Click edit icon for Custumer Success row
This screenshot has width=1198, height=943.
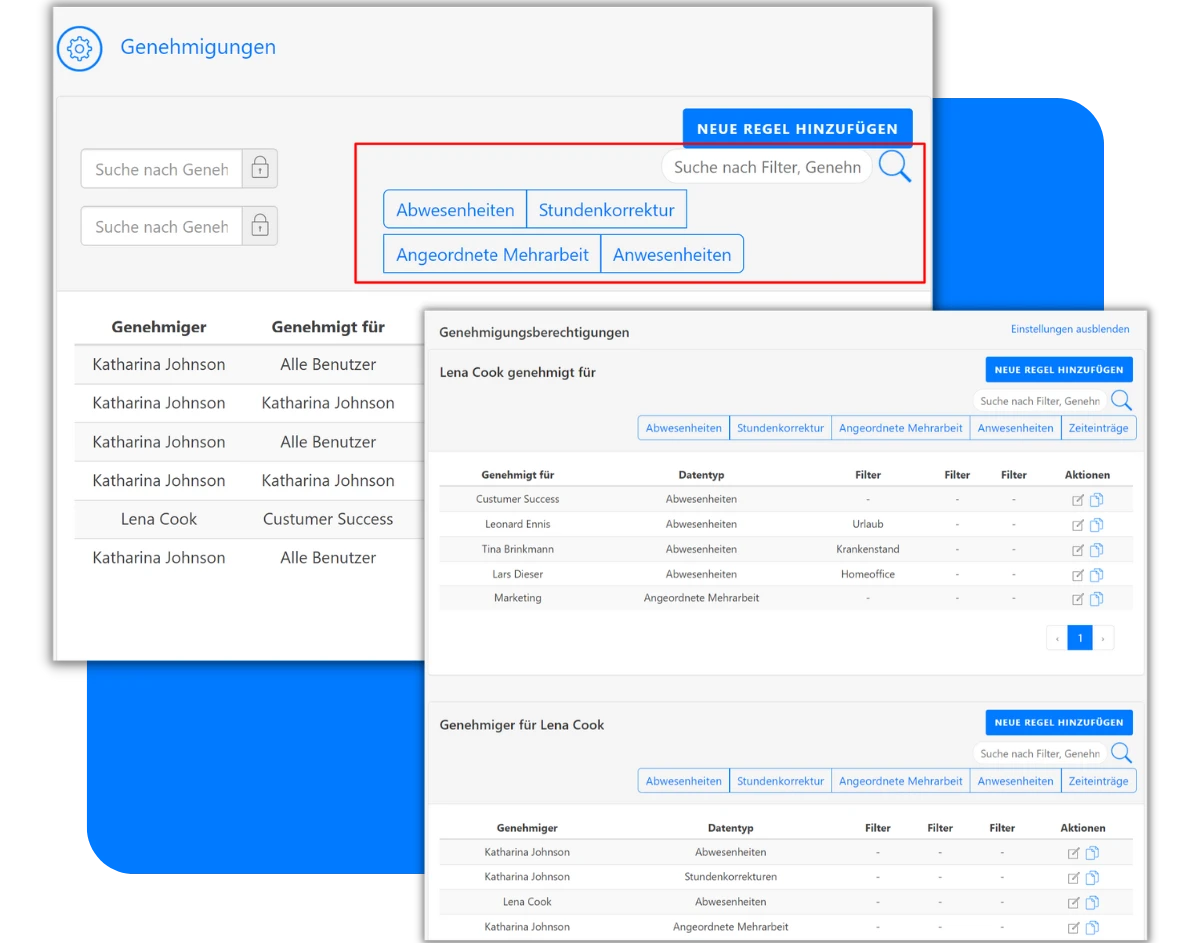point(1077,500)
